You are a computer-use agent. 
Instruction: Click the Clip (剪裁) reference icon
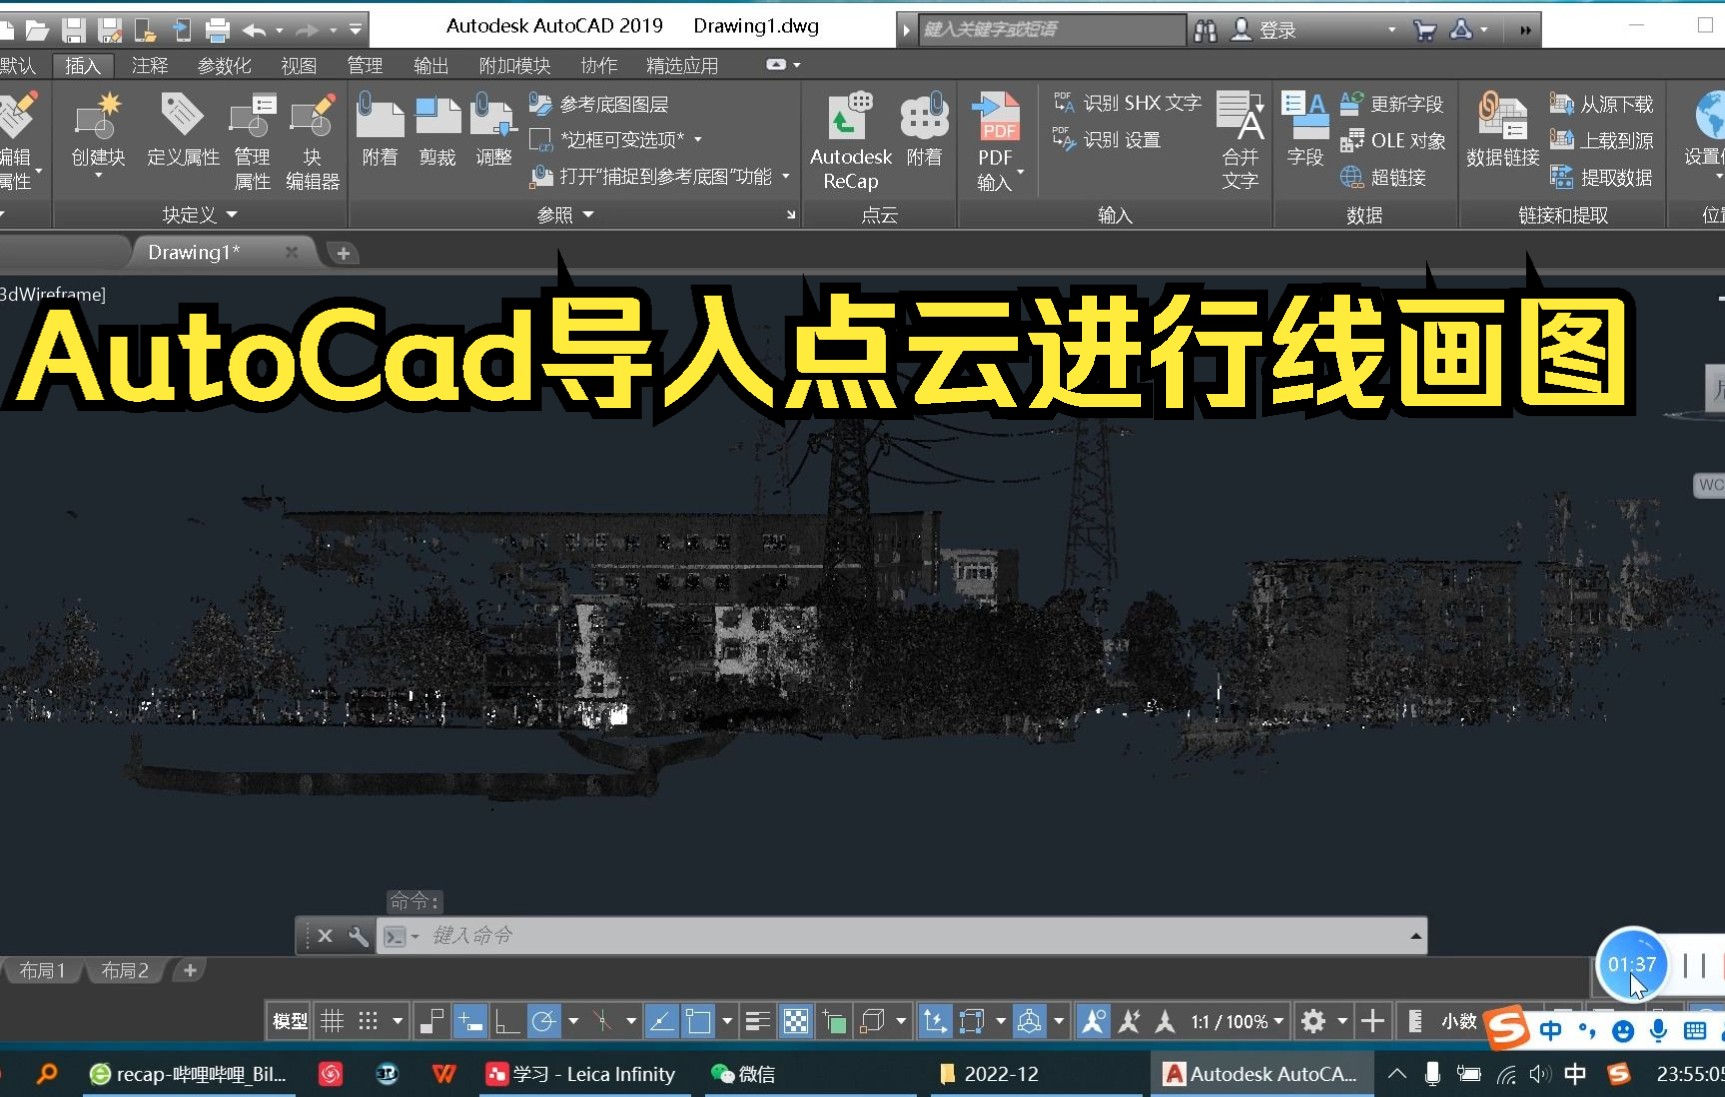[x=437, y=130]
